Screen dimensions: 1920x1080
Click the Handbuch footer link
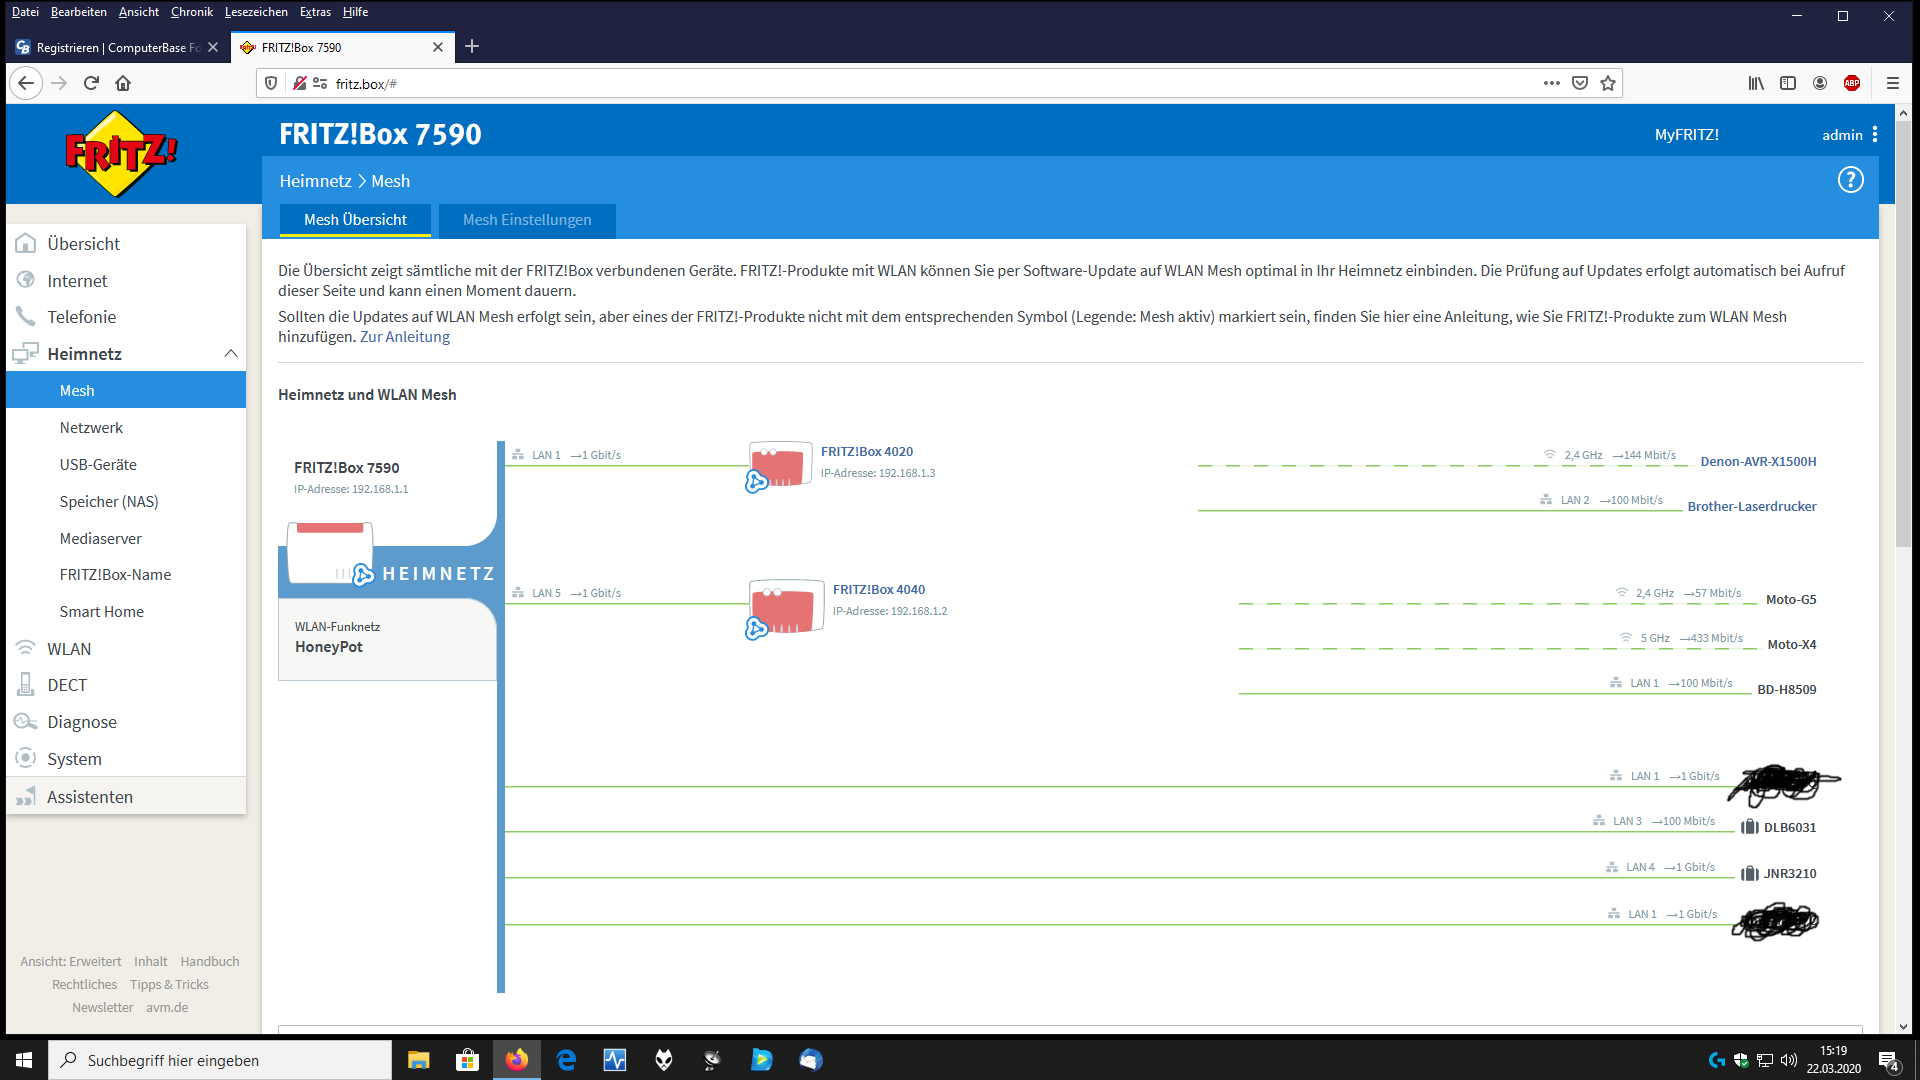tap(210, 962)
